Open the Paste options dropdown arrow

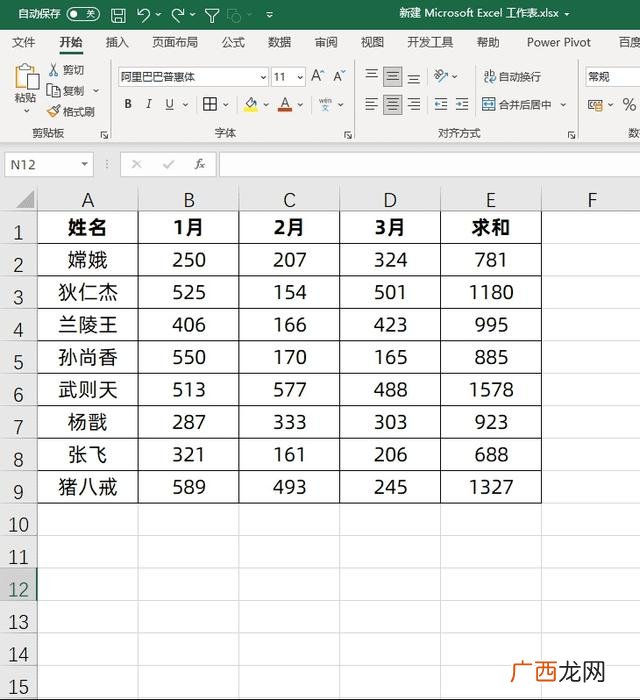point(26,111)
